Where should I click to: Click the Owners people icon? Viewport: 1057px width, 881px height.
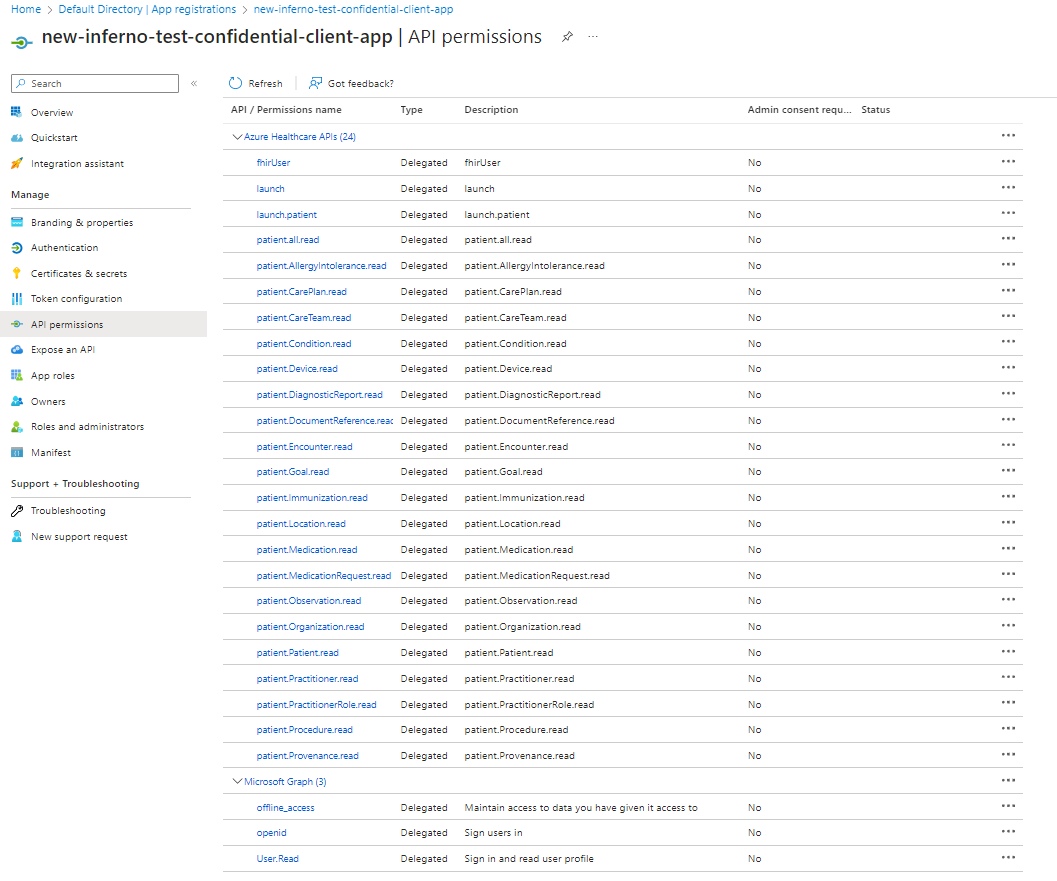coord(17,401)
